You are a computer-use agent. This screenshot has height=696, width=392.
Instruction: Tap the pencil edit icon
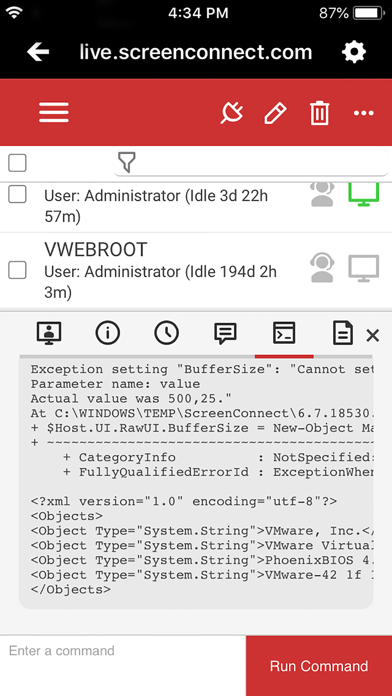point(275,113)
